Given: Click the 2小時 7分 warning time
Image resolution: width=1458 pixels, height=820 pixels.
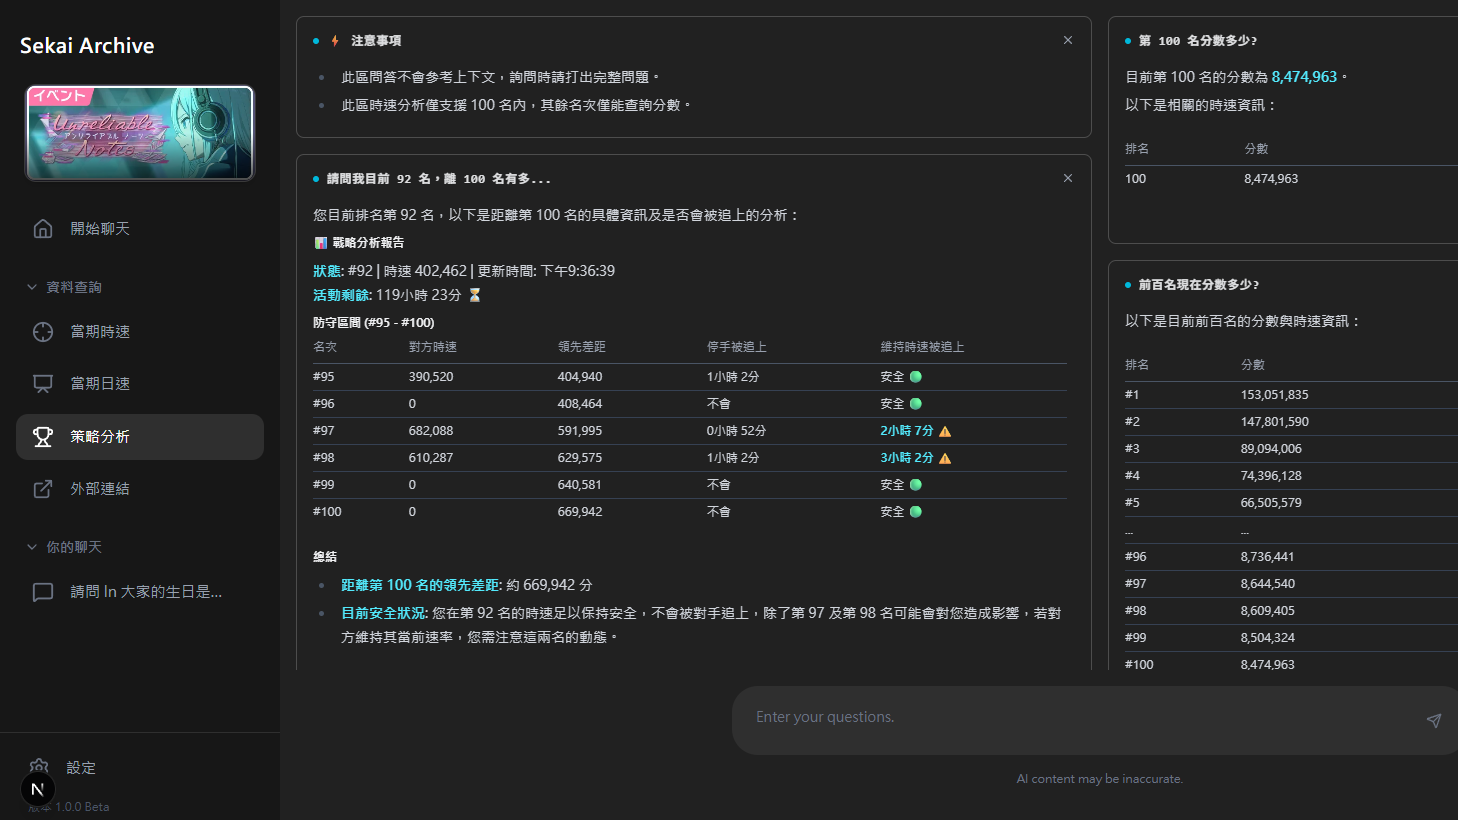Looking at the screenshot, I should pyautogui.click(x=906, y=431).
